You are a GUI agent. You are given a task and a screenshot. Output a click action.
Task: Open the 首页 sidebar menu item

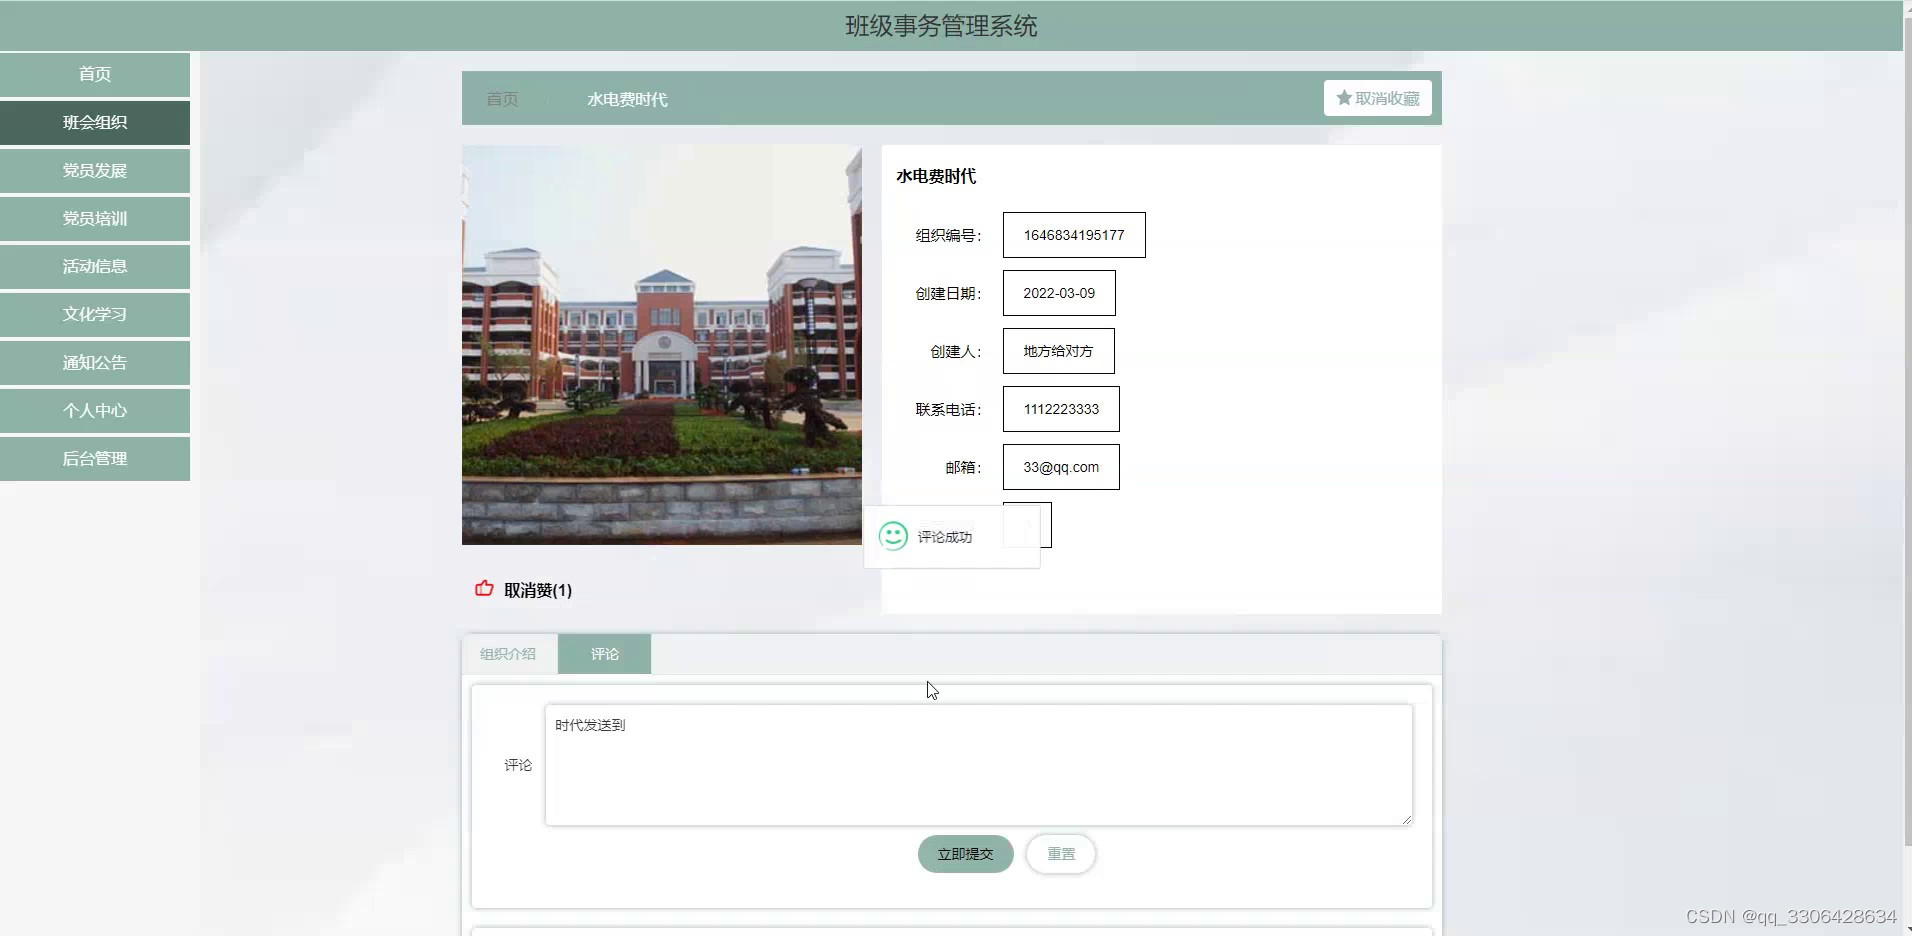coord(95,74)
